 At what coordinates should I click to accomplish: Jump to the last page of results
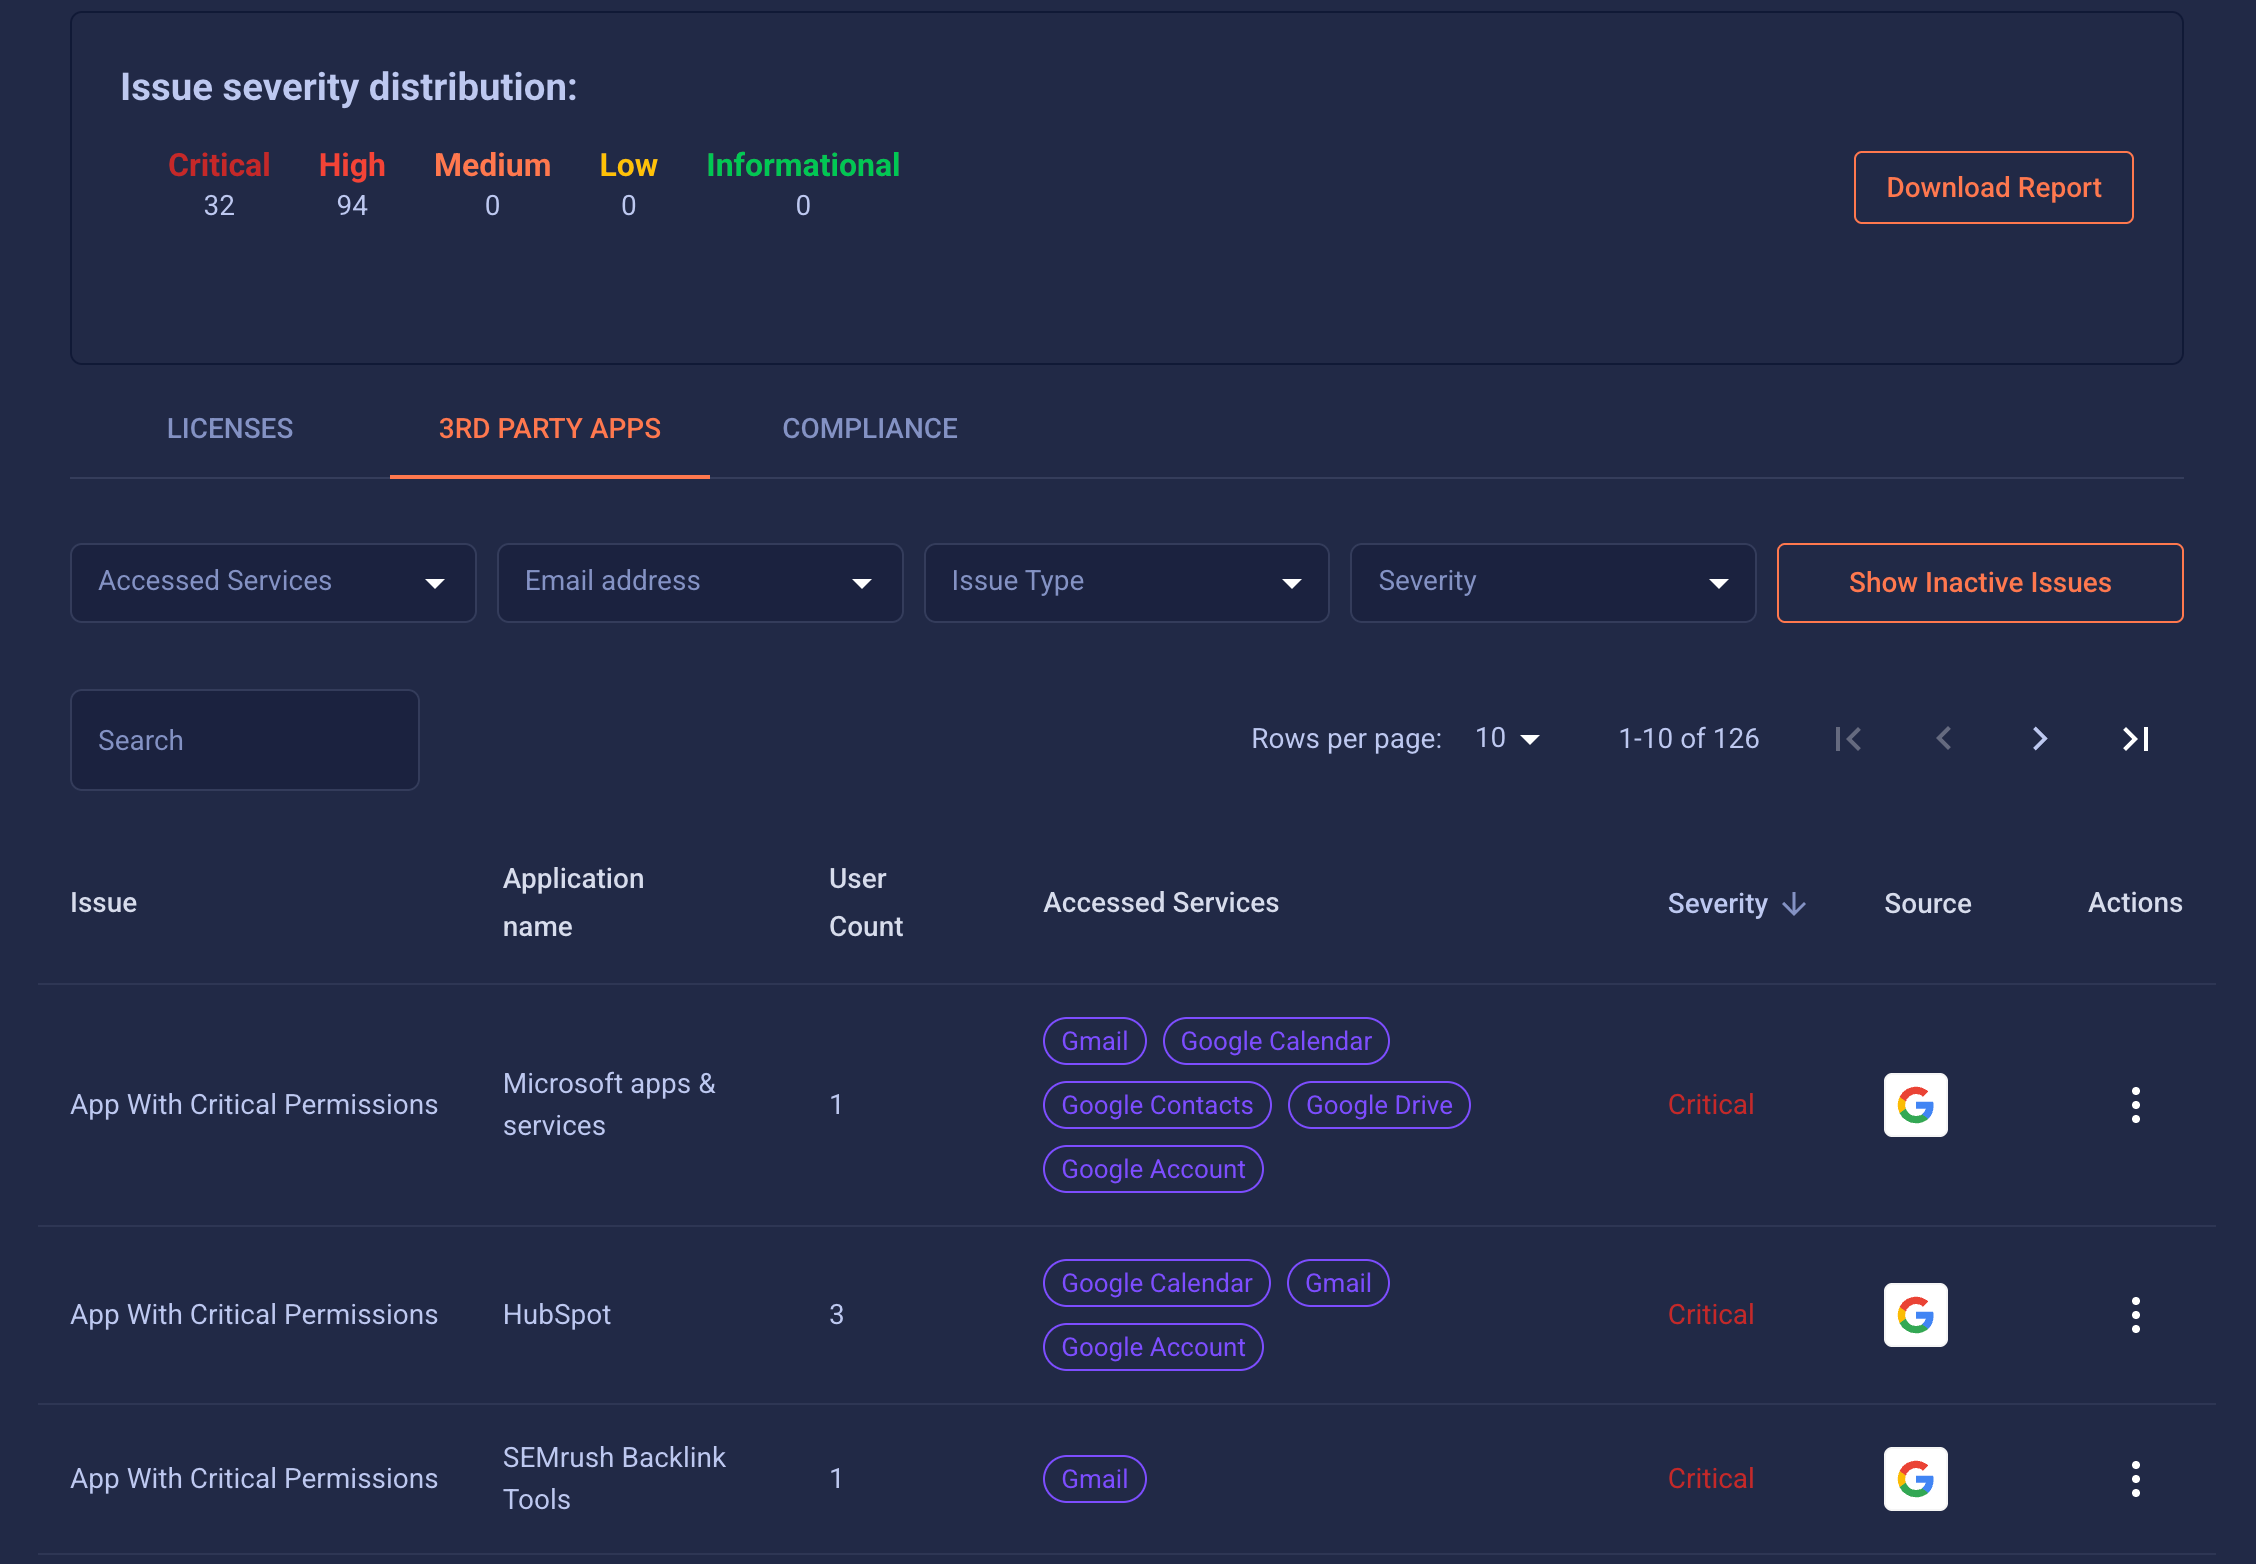[2135, 739]
